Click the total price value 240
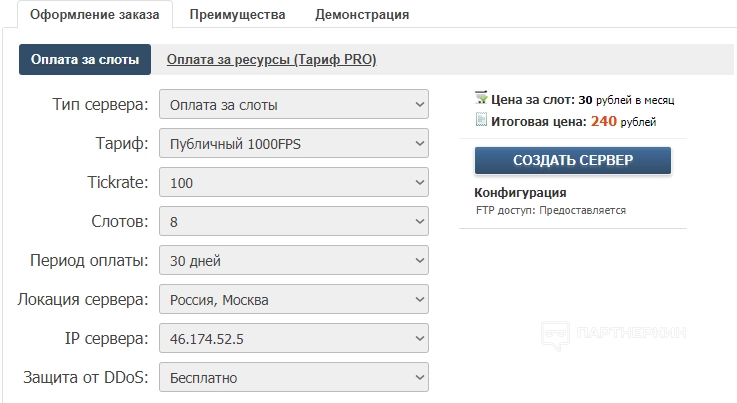 (603, 121)
